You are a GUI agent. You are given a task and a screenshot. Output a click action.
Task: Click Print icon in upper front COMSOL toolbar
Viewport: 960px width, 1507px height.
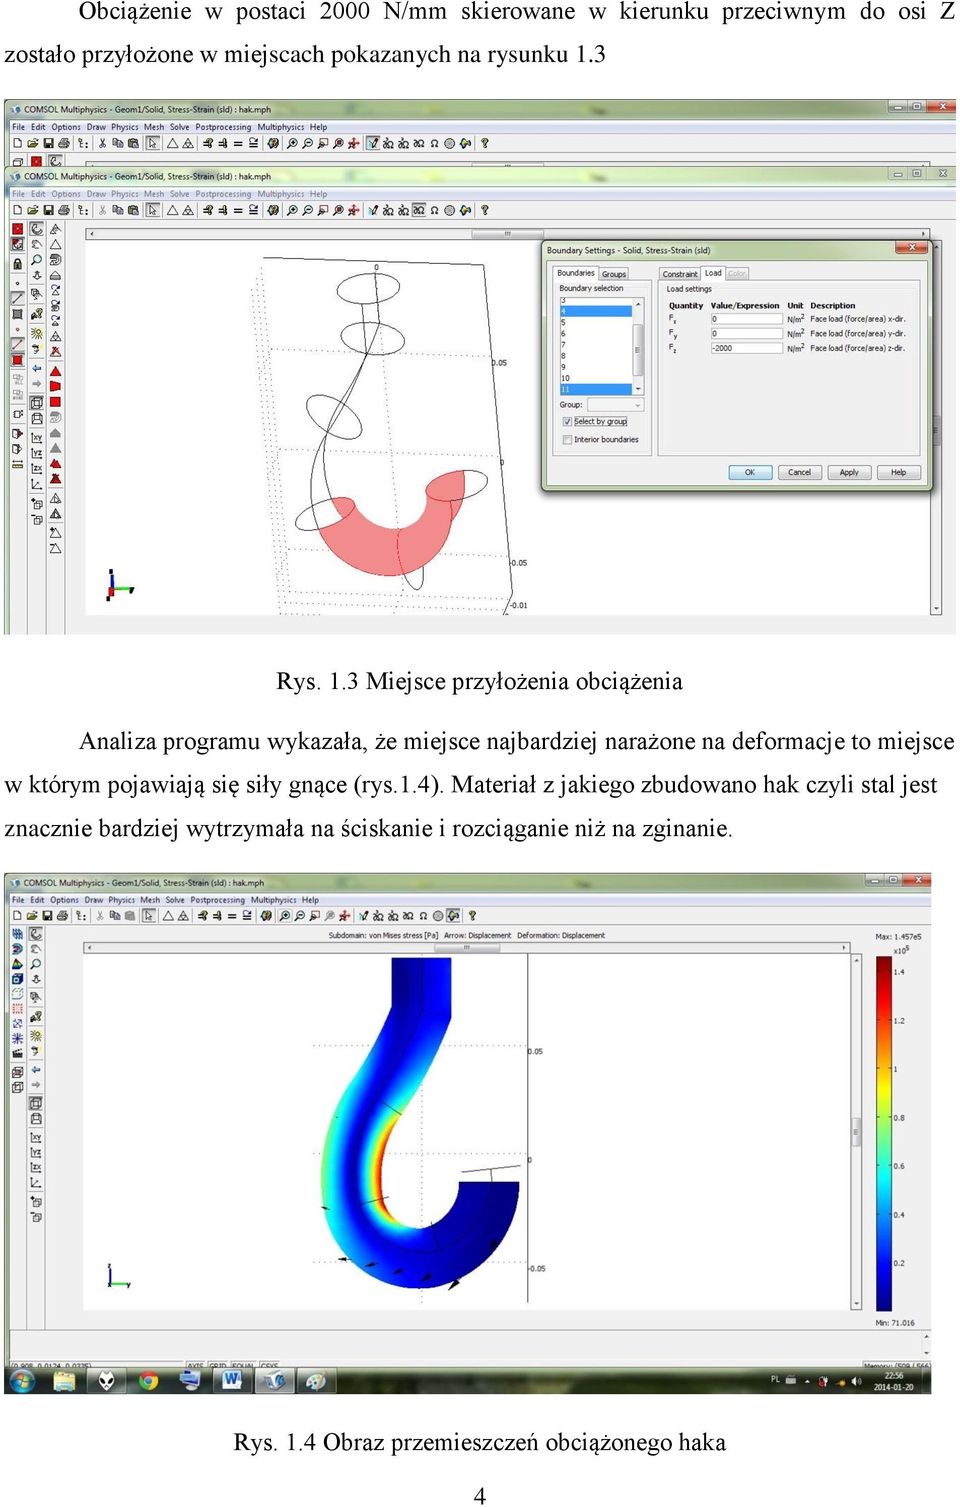pos(63,210)
